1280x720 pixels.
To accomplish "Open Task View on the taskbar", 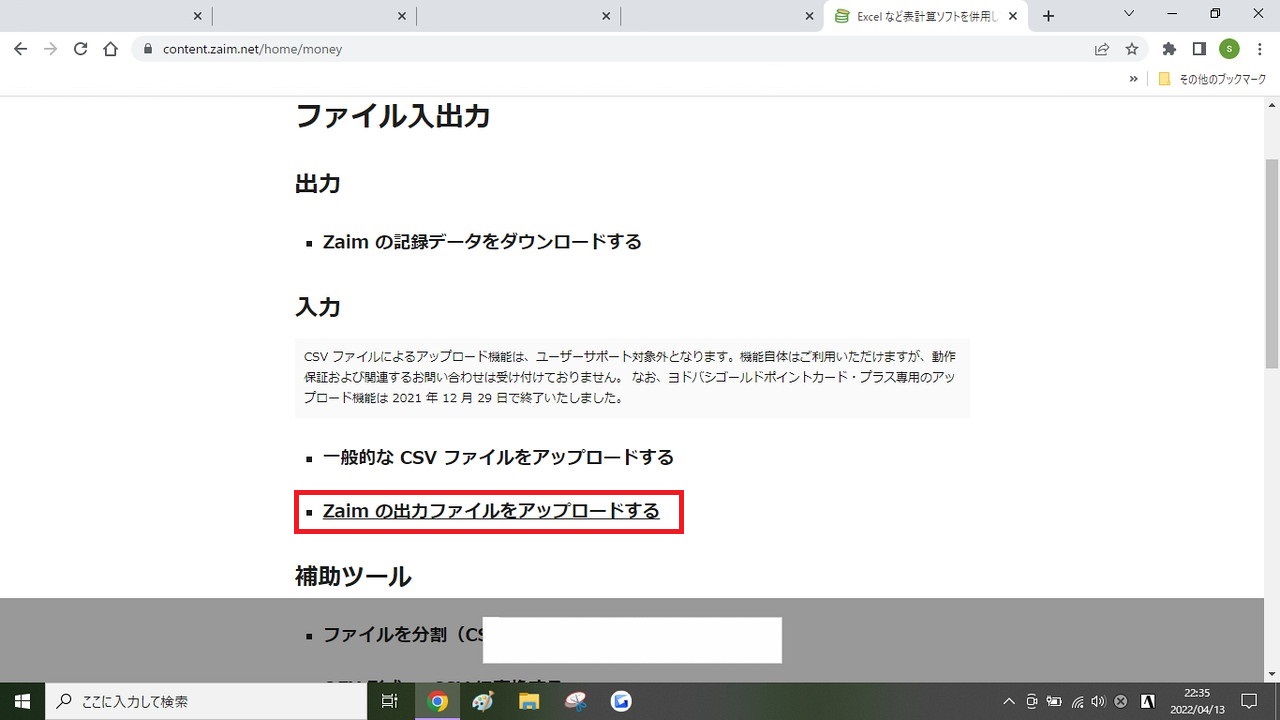I will pos(391,701).
